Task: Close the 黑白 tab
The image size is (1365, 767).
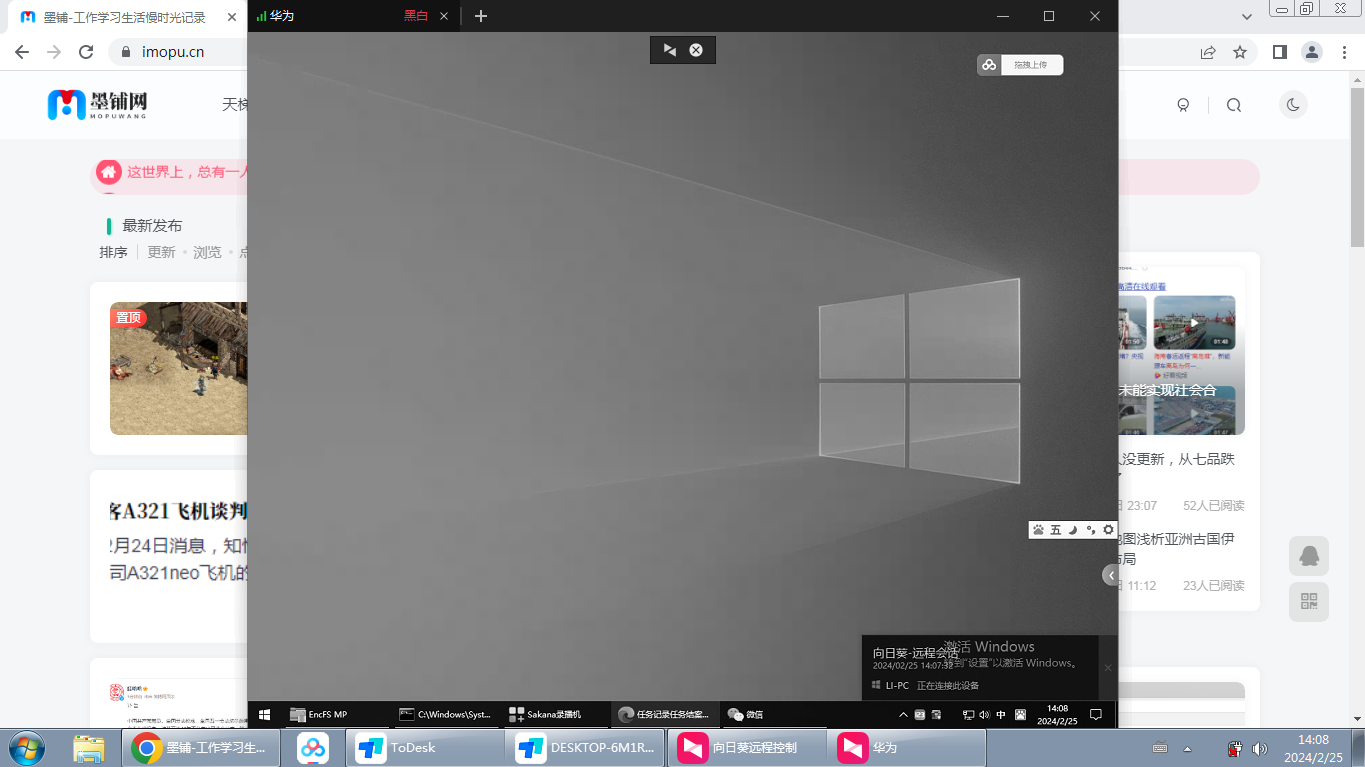Action: (444, 16)
